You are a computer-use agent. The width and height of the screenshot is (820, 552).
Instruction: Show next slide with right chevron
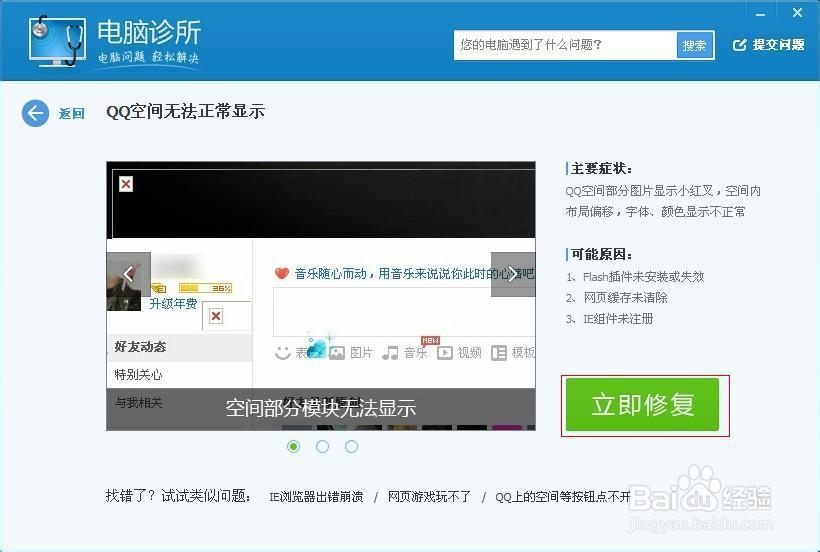coord(513,274)
